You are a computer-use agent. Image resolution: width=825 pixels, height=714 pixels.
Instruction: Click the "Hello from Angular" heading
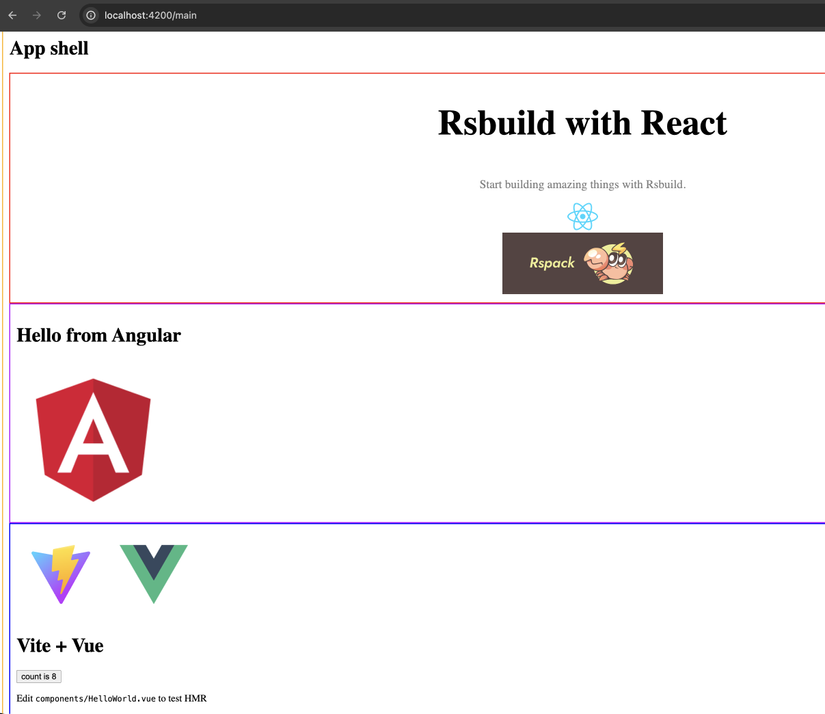coord(98,336)
